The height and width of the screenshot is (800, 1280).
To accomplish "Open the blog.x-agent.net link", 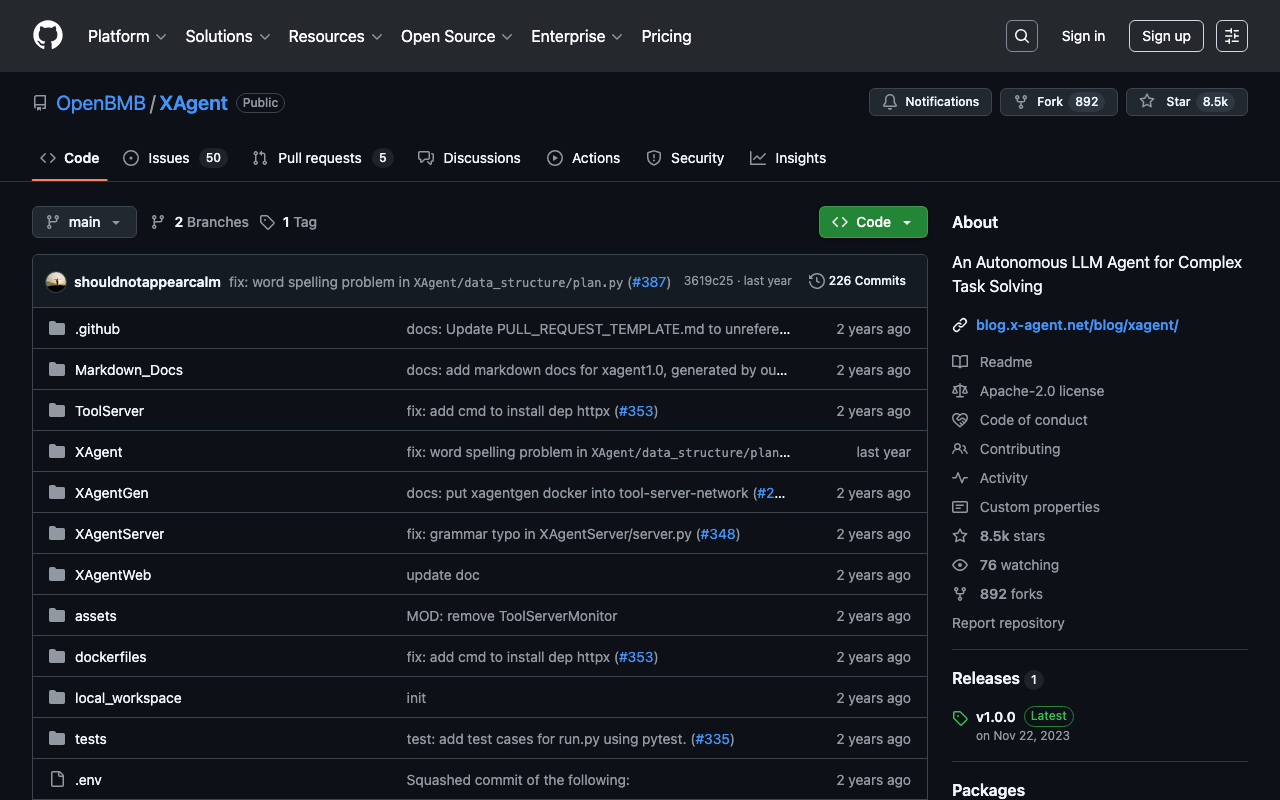I will [x=1077, y=325].
